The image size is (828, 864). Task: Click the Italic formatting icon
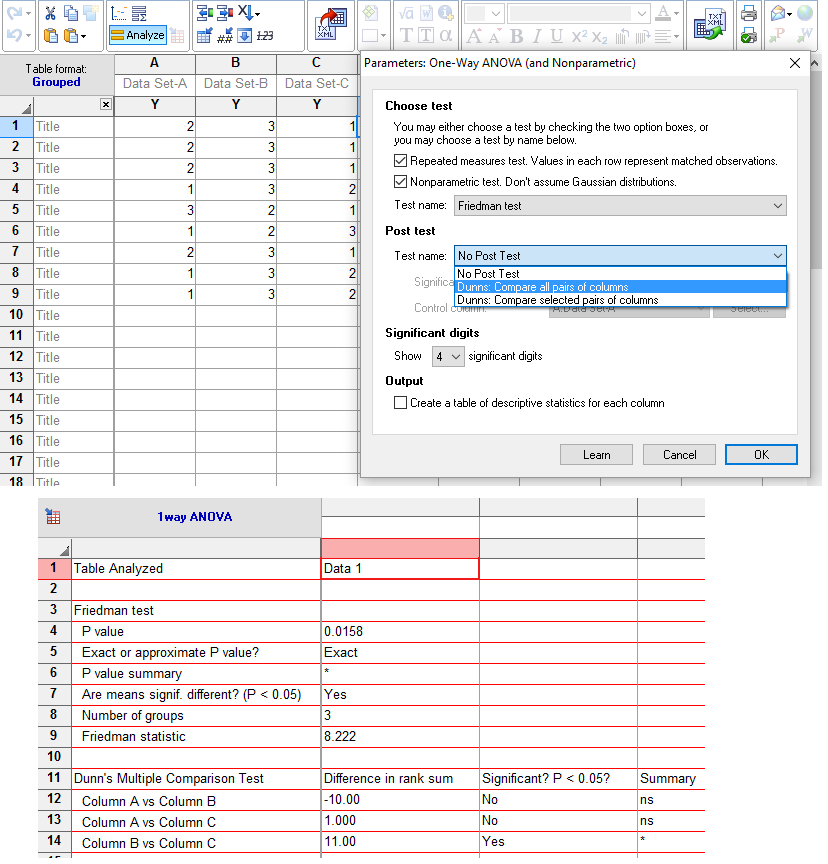point(537,36)
